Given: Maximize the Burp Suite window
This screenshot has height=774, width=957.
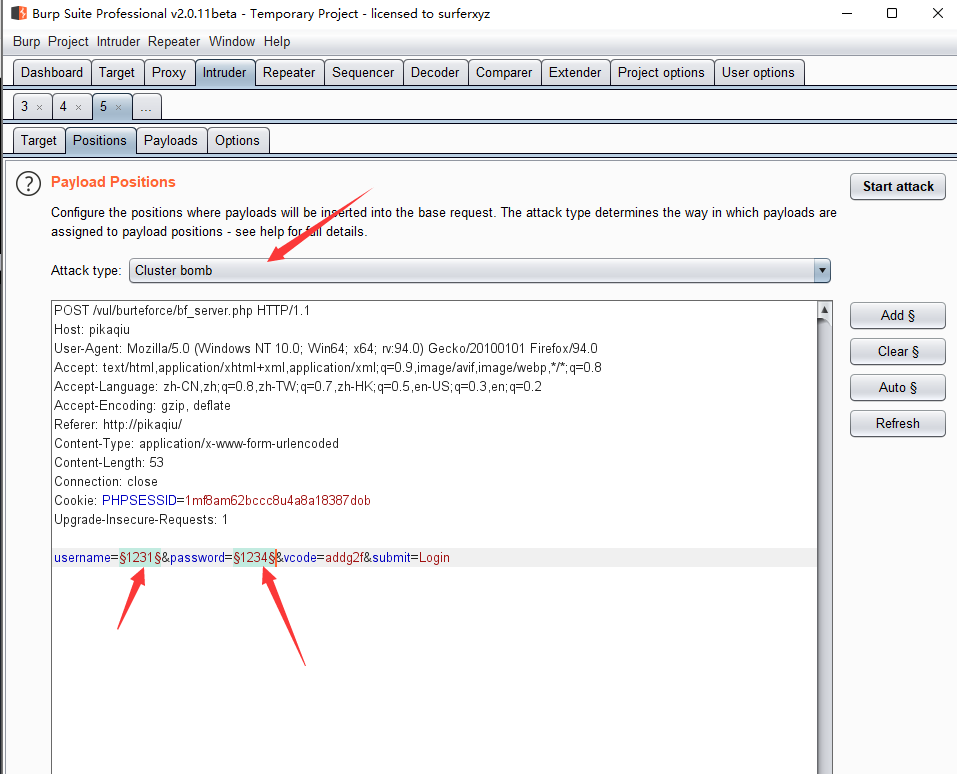Looking at the screenshot, I should click(892, 13).
